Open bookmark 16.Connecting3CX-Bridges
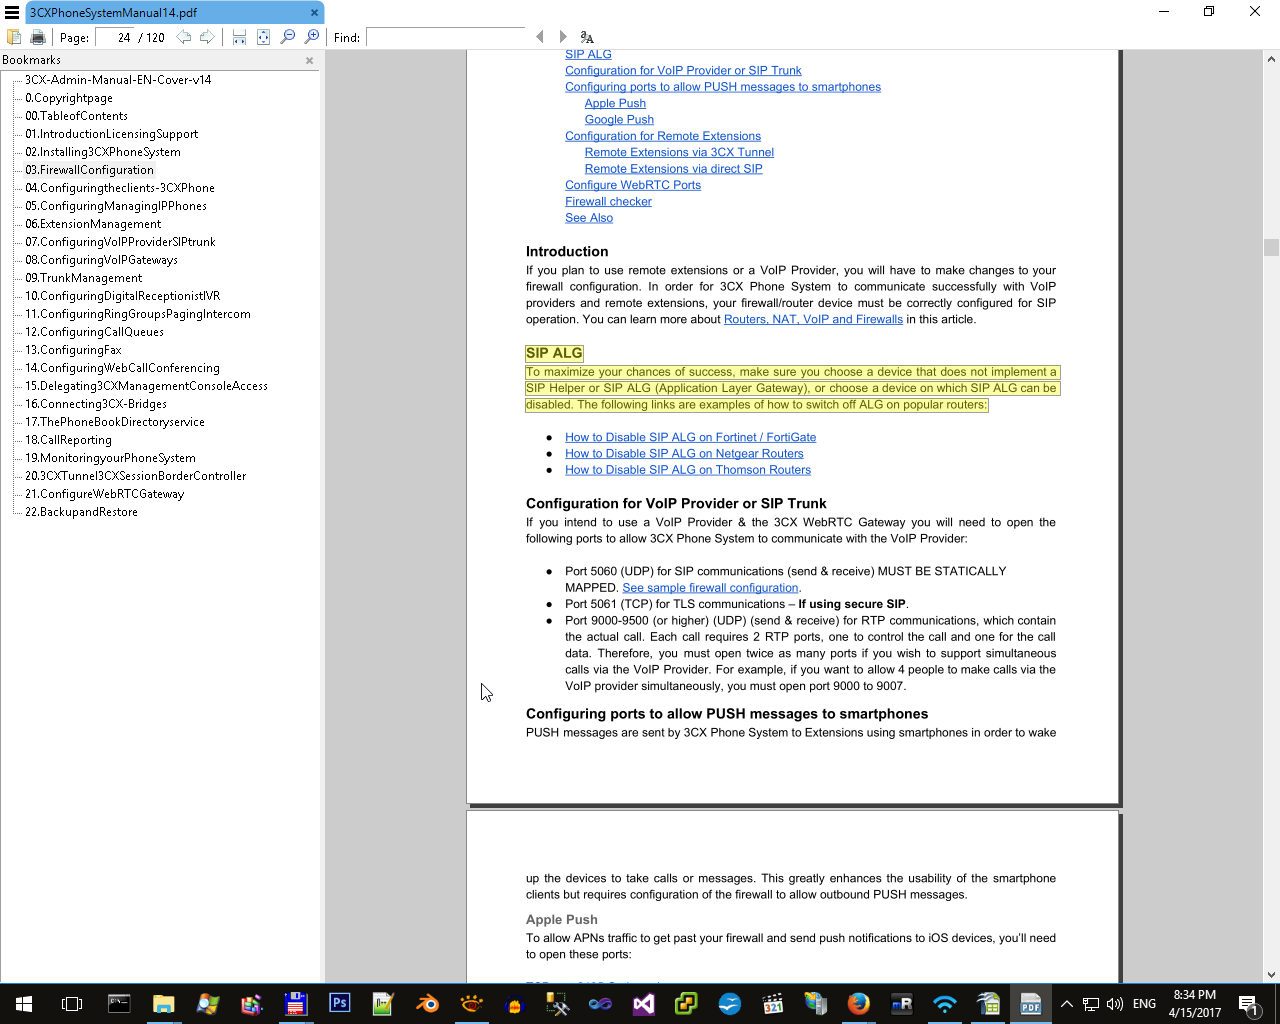Viewport: 1280px width, 1024px height. point(96,404)
